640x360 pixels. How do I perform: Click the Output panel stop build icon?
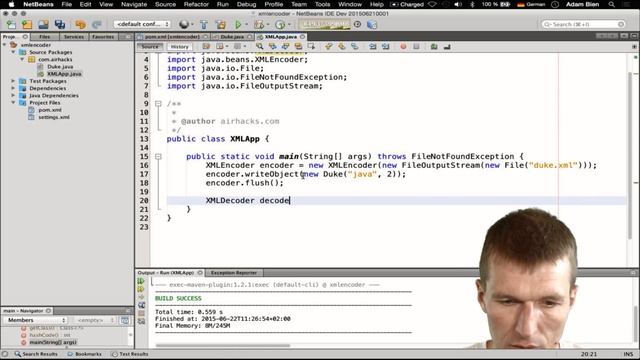tap(141, 313)
